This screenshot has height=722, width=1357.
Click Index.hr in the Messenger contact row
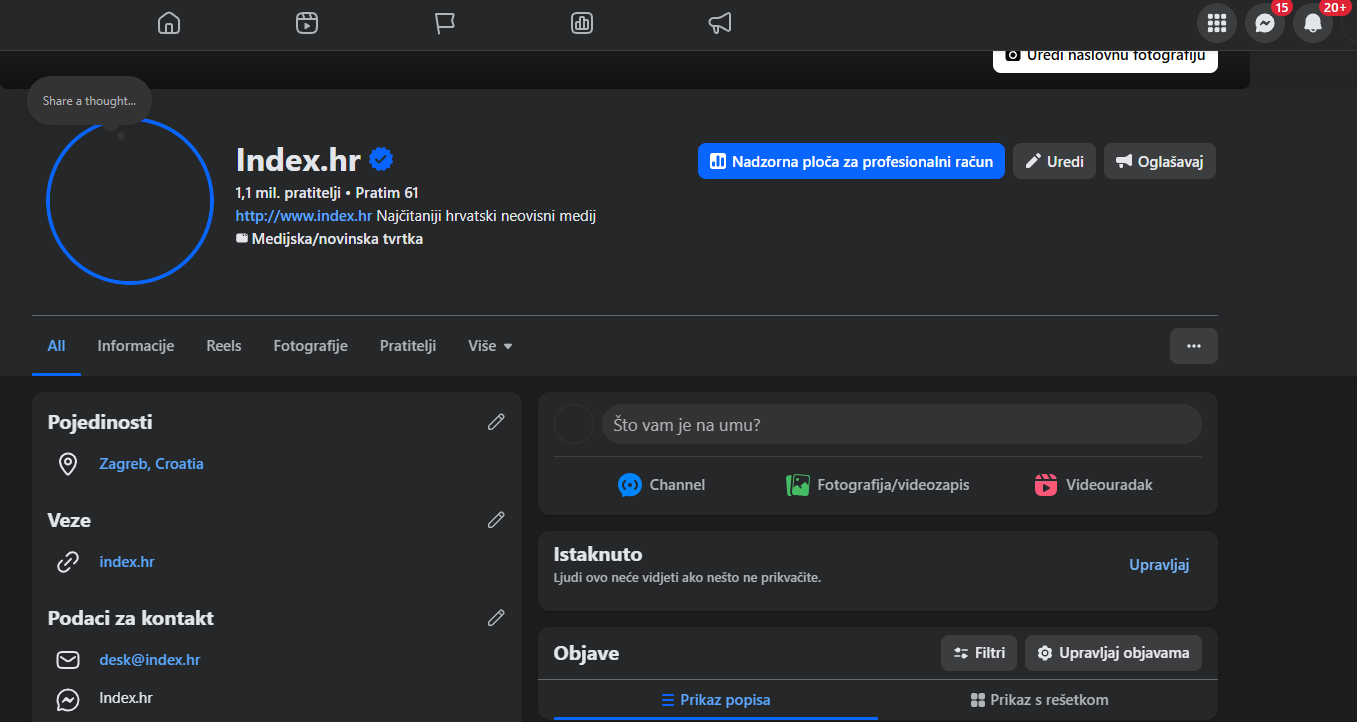[x=126, y=698]
